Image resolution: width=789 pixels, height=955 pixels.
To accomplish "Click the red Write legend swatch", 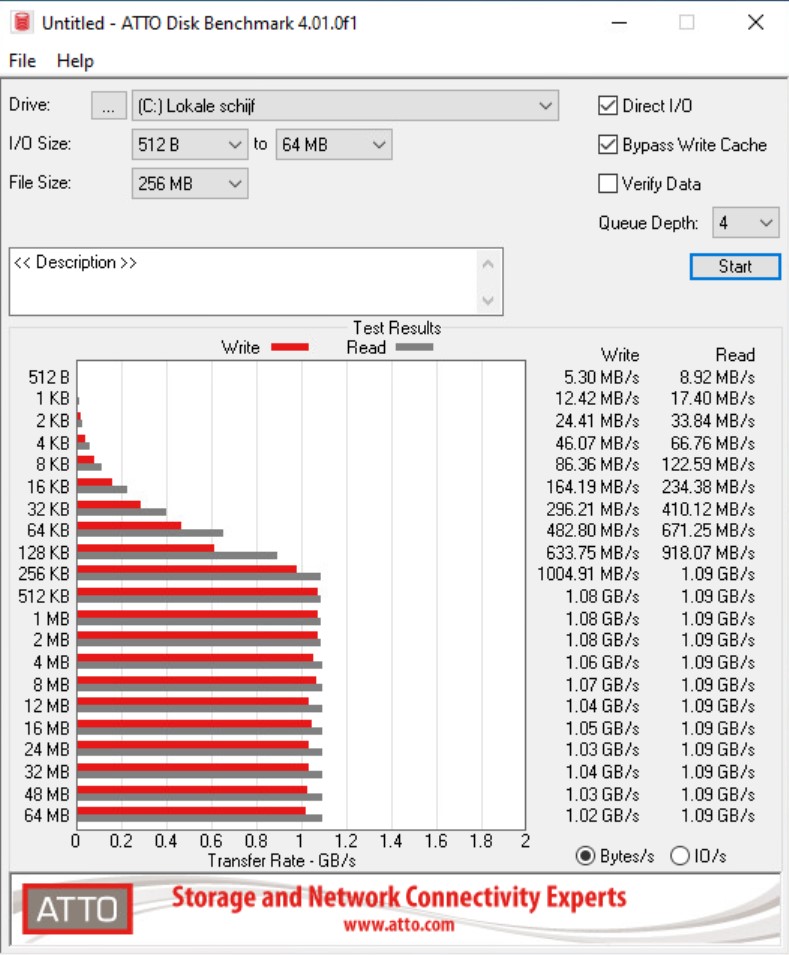I will click(x=290, y=347).
